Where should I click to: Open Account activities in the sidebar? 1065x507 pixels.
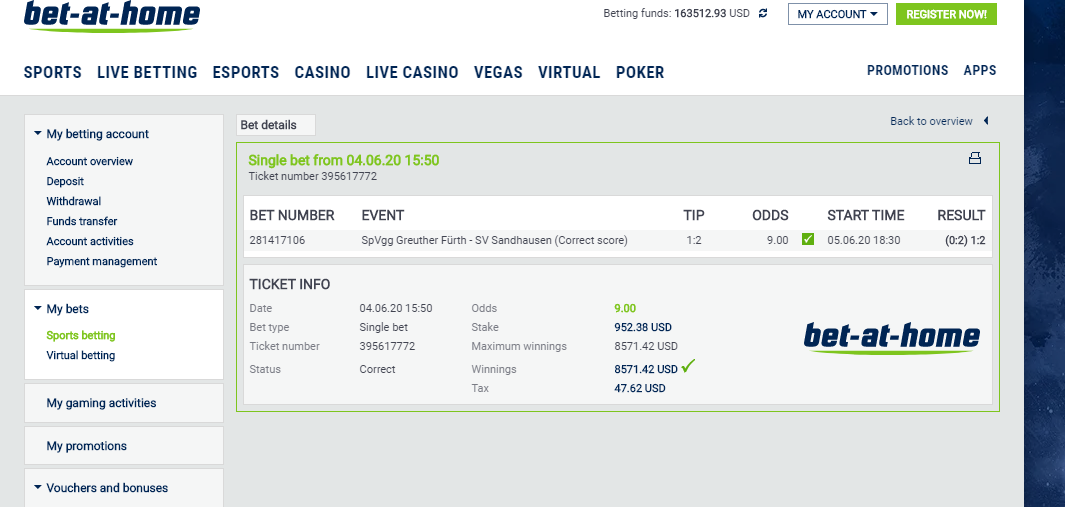click(90, 241)
